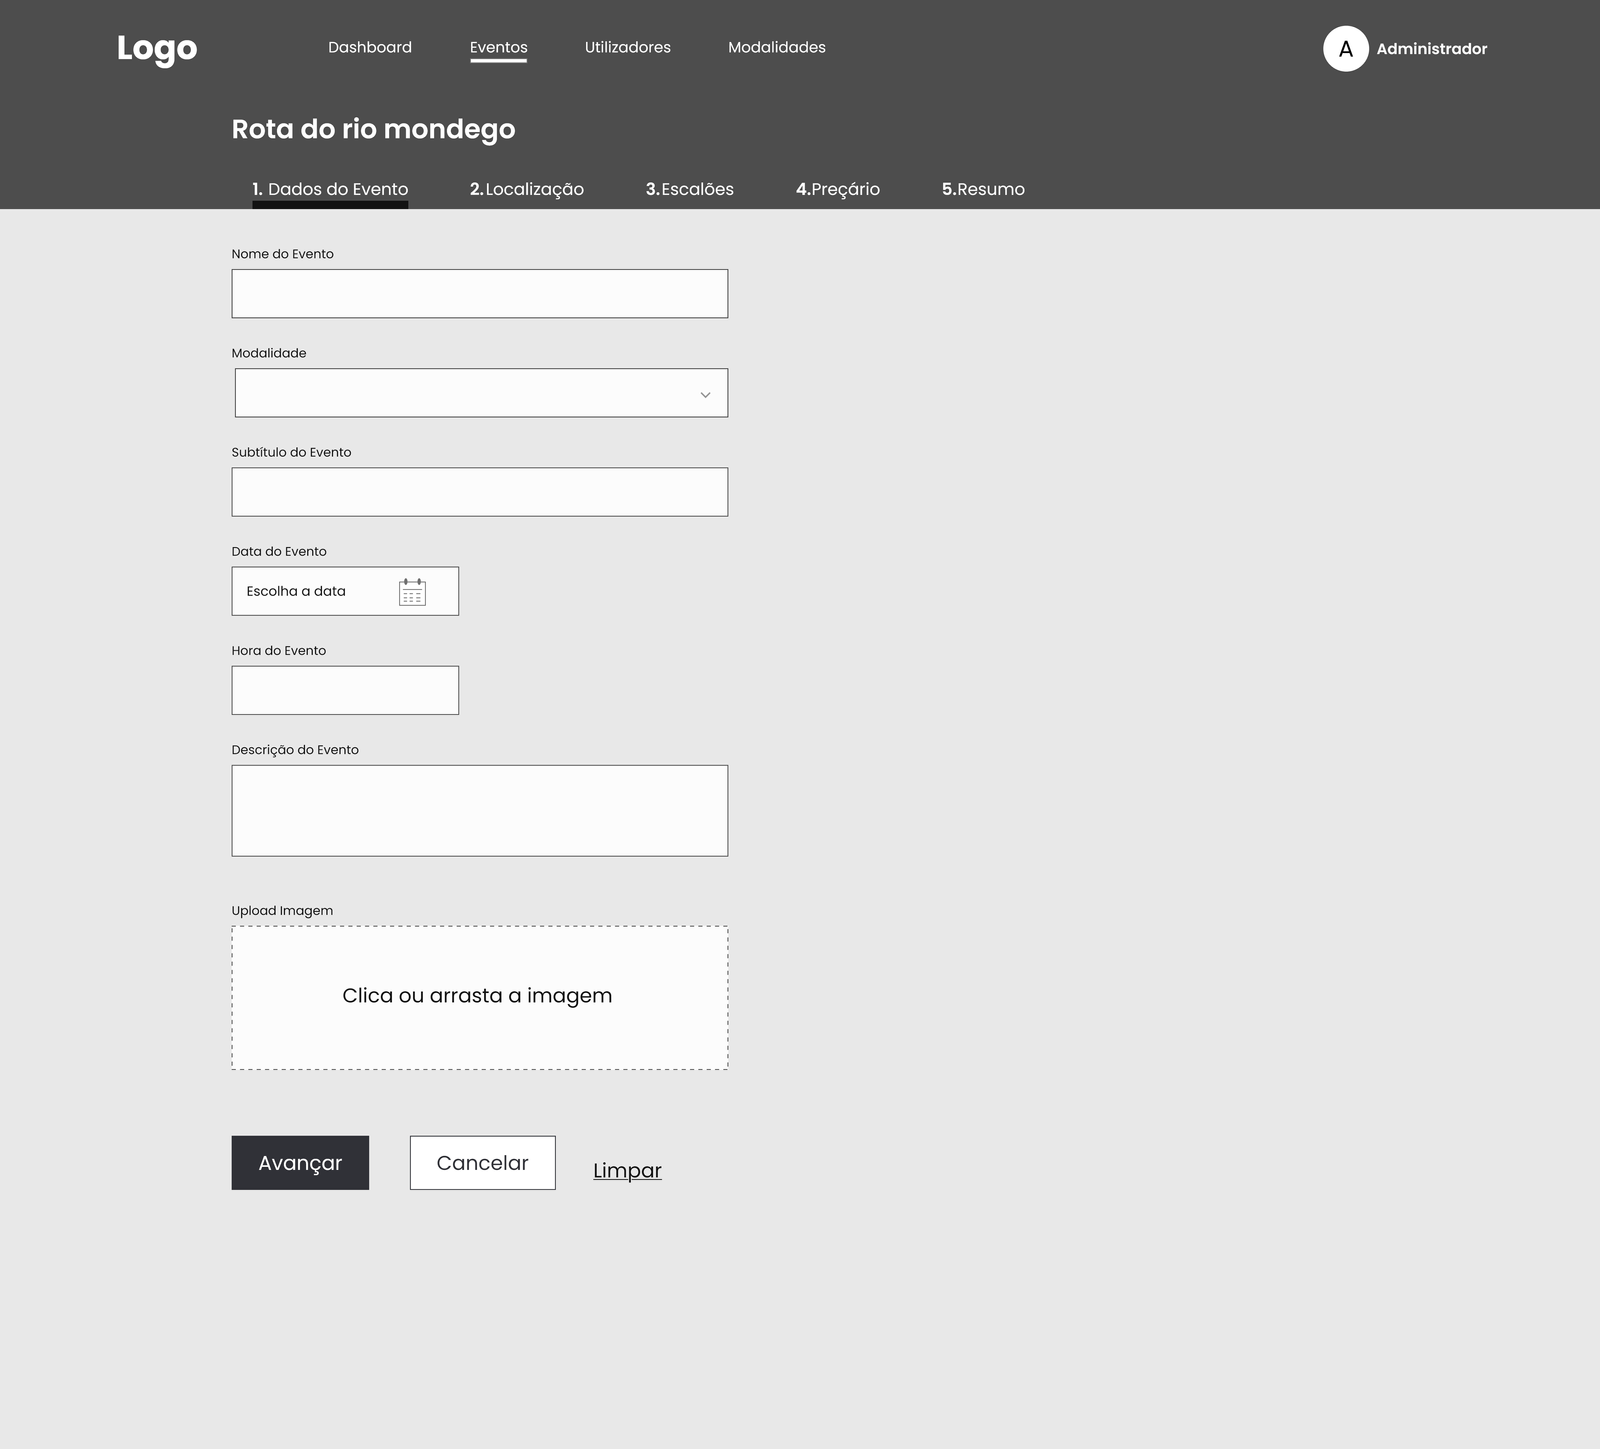Go to the Eventos menu item
The width and height of the screenshot is (1600, 1449).
pyautogui.click(x=498, y=47)
